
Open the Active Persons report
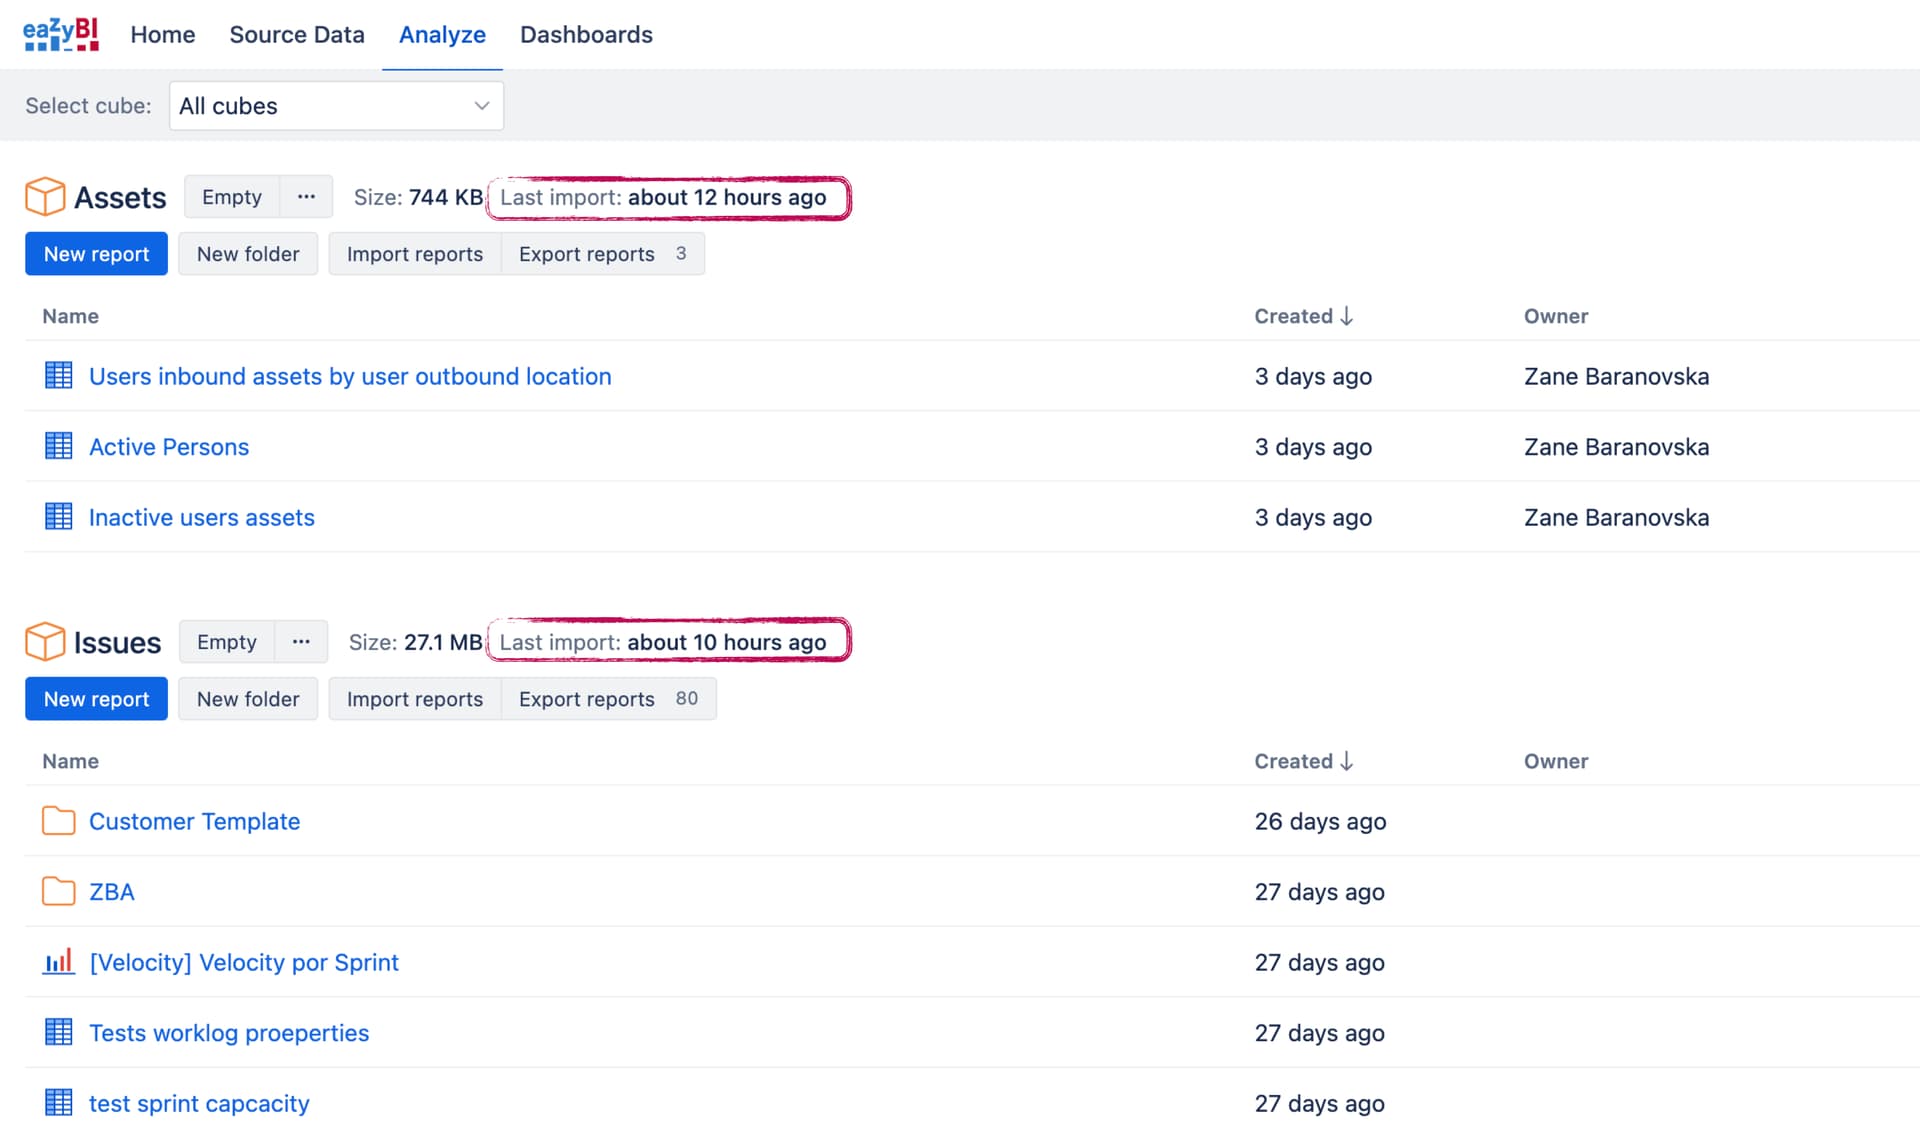coord(169,447)
